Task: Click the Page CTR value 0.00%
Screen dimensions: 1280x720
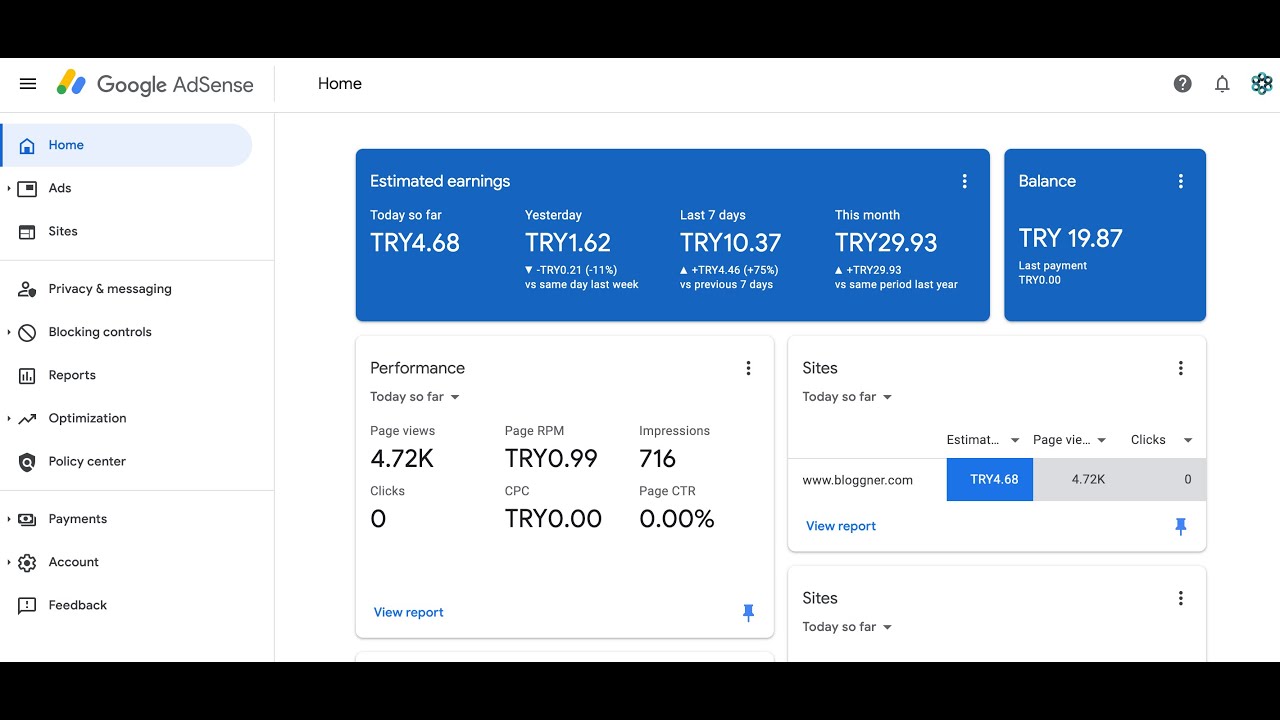Action: point(677,519)
